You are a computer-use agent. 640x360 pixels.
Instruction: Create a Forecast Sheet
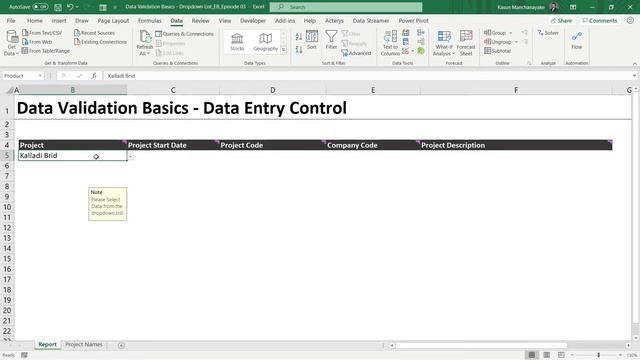coord(466,43)
